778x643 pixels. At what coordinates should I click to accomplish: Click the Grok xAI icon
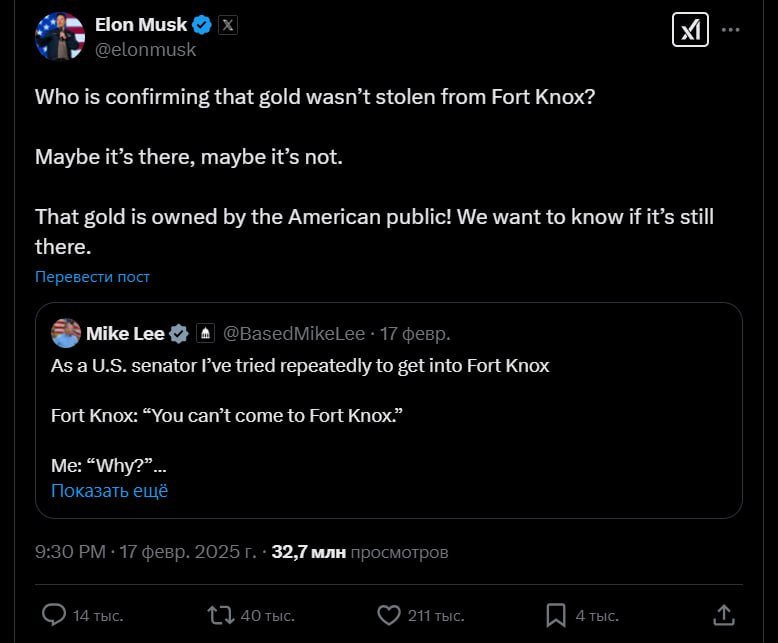point(690,30)
